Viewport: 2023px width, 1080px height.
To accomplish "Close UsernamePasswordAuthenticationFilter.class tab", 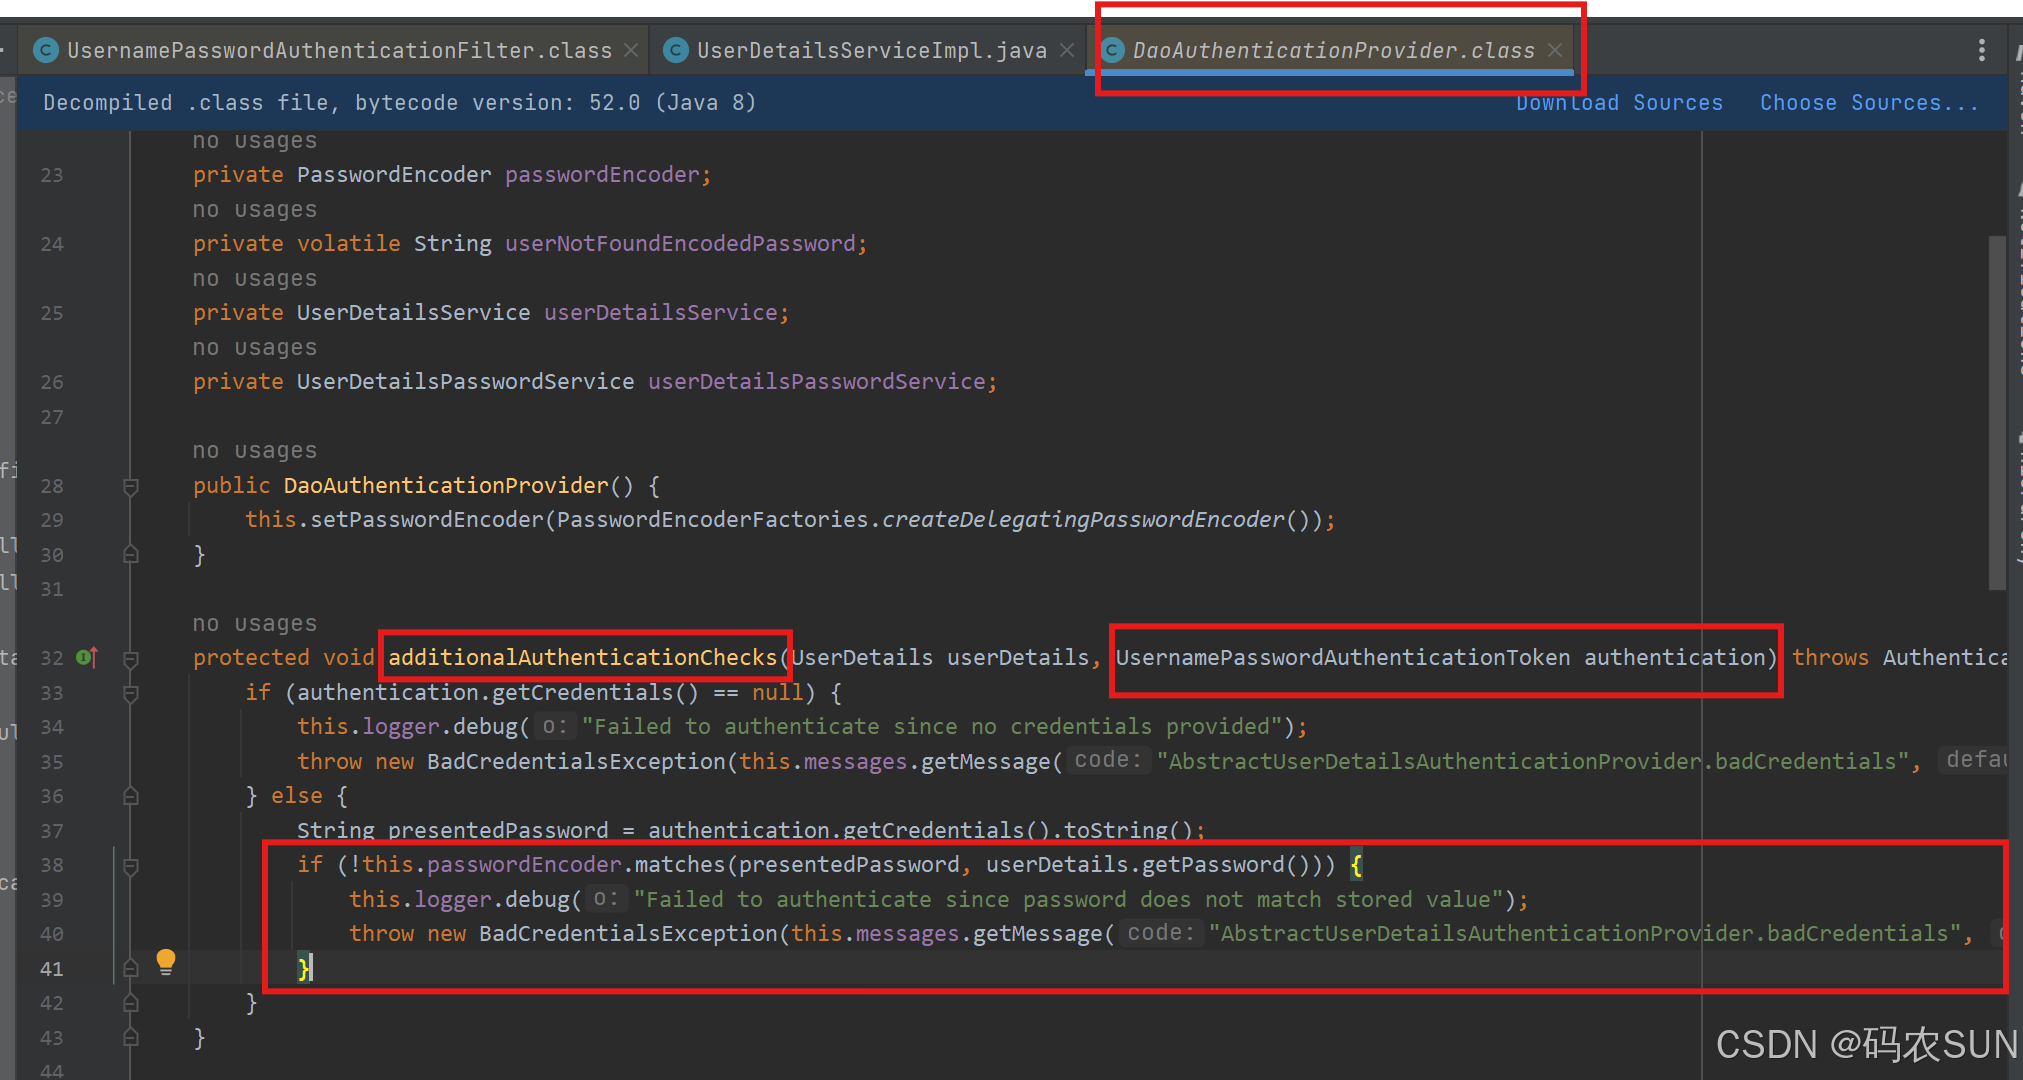I will (631, 50).
